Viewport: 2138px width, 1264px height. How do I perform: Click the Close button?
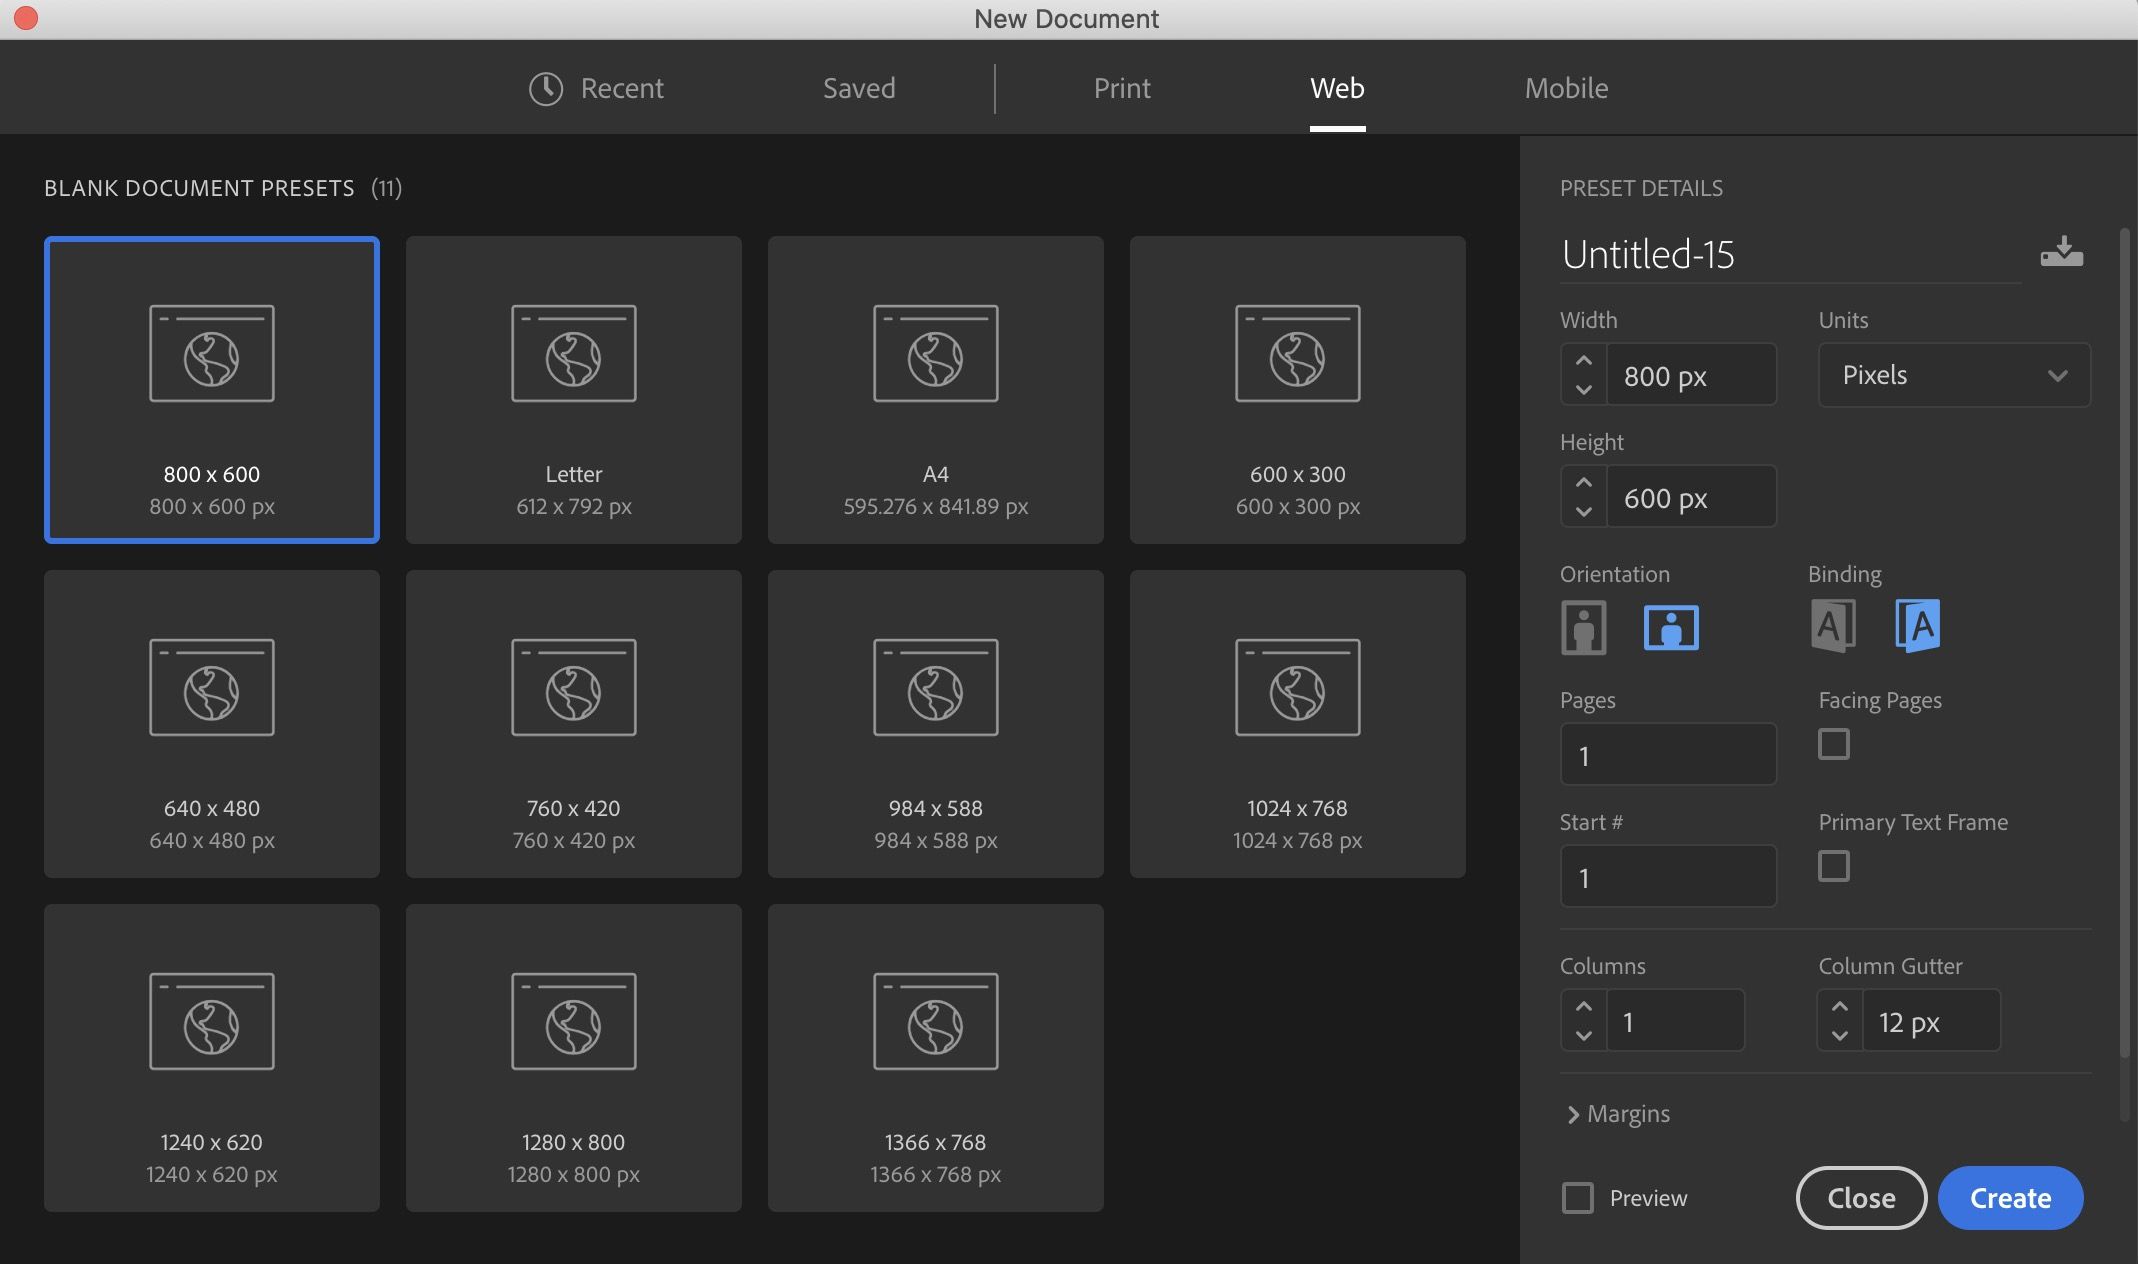pyautogui.click(x=1861, y=1198)
